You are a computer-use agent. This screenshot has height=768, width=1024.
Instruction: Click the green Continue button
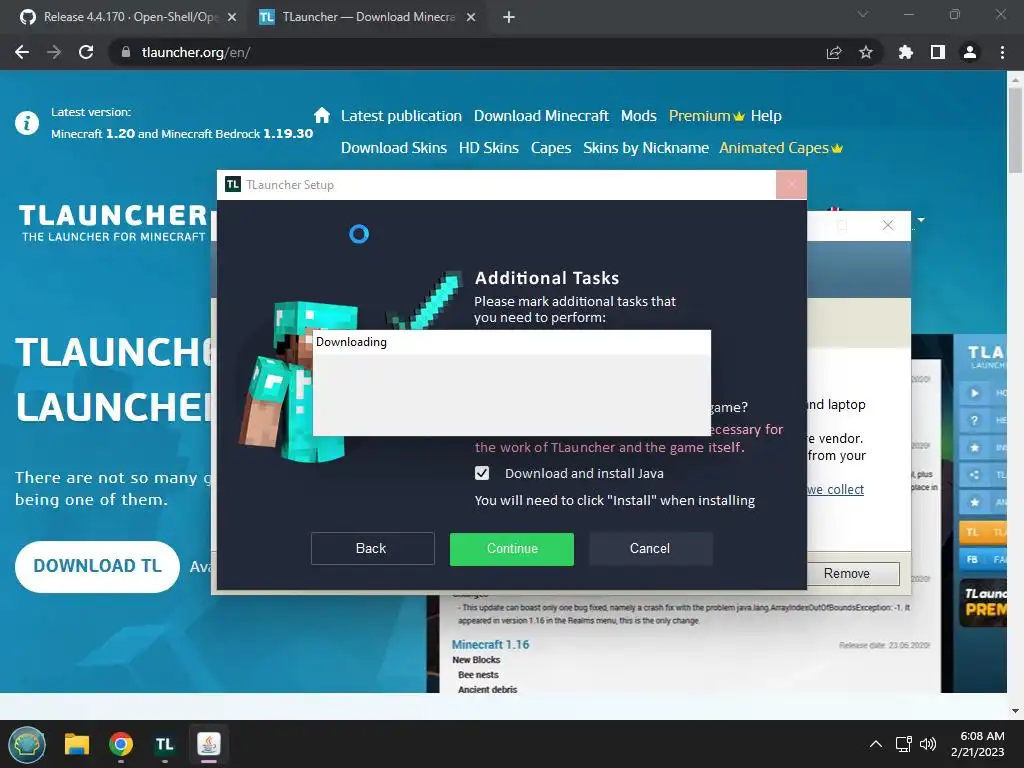[x=511, y=549]
